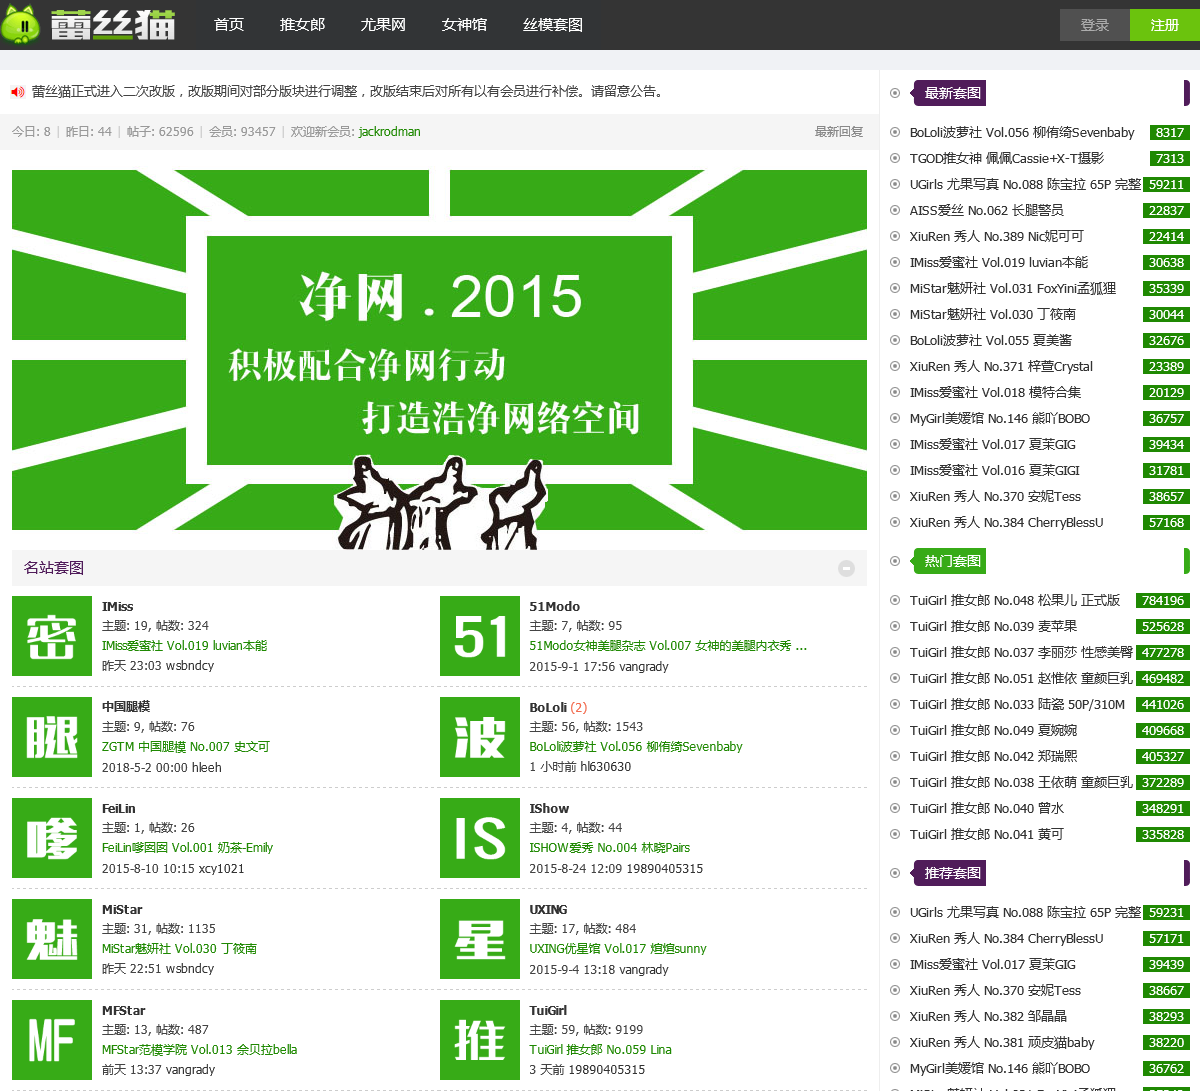Image resolution: width=1200 pixels, height=1091 pixels.
Task: Click the MiStar forum title
Action: [x=122, y=909]
